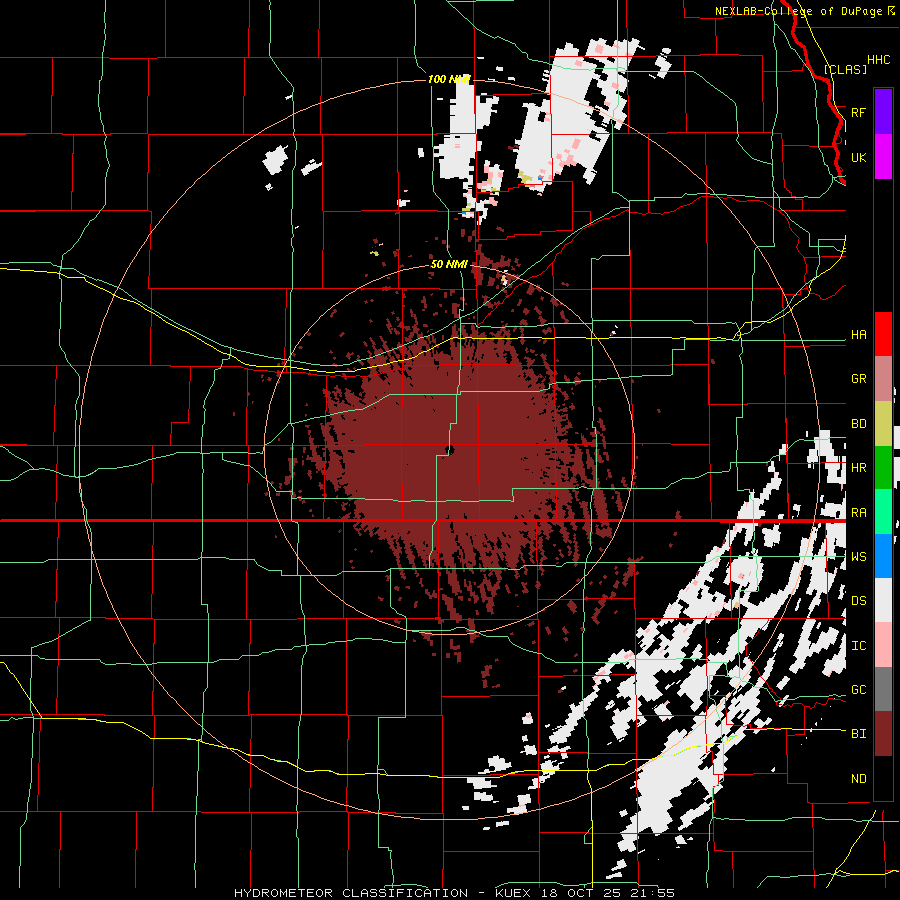
Task: Click the [CLAS] legend header text
Action: pyautogui.click(x=845, y=69)
